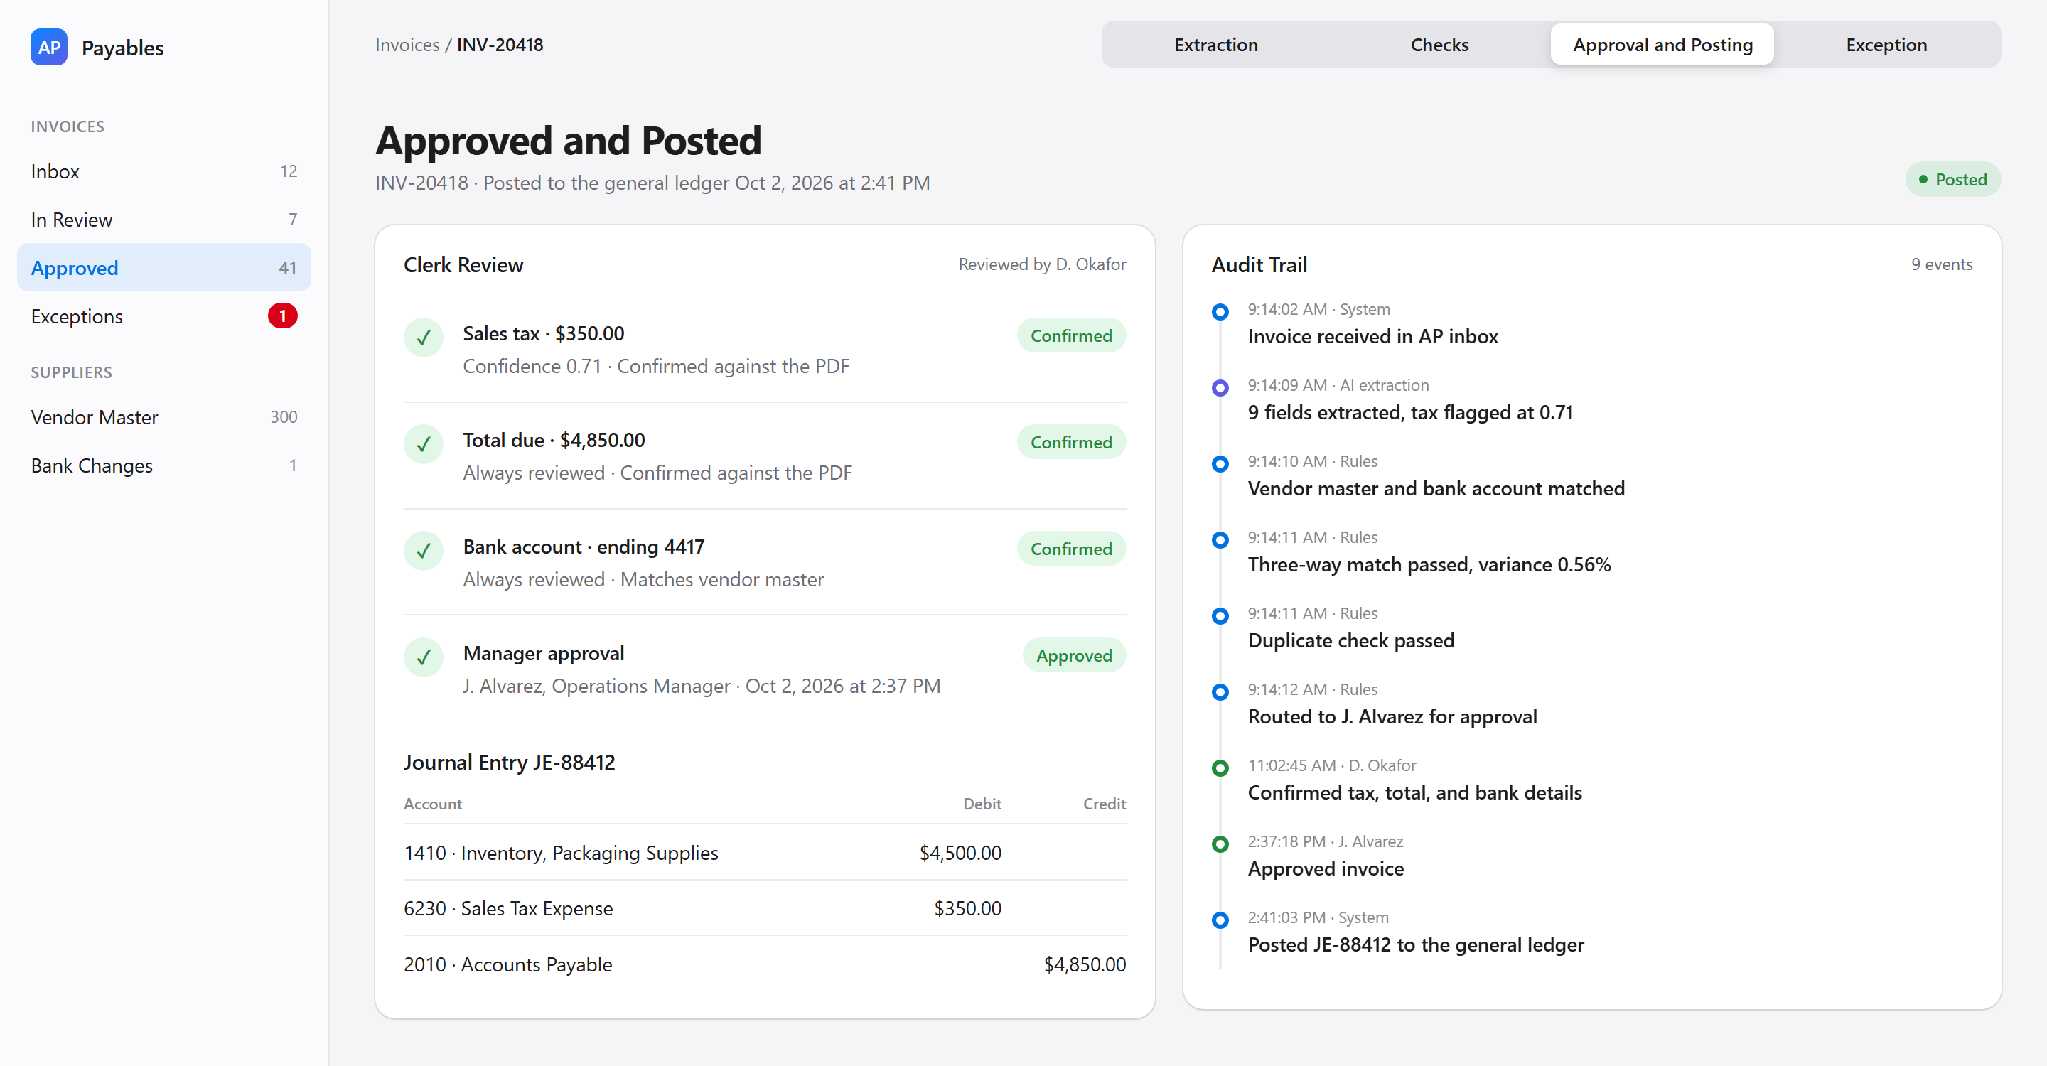Open Exceptions in the sidebar

164,316
